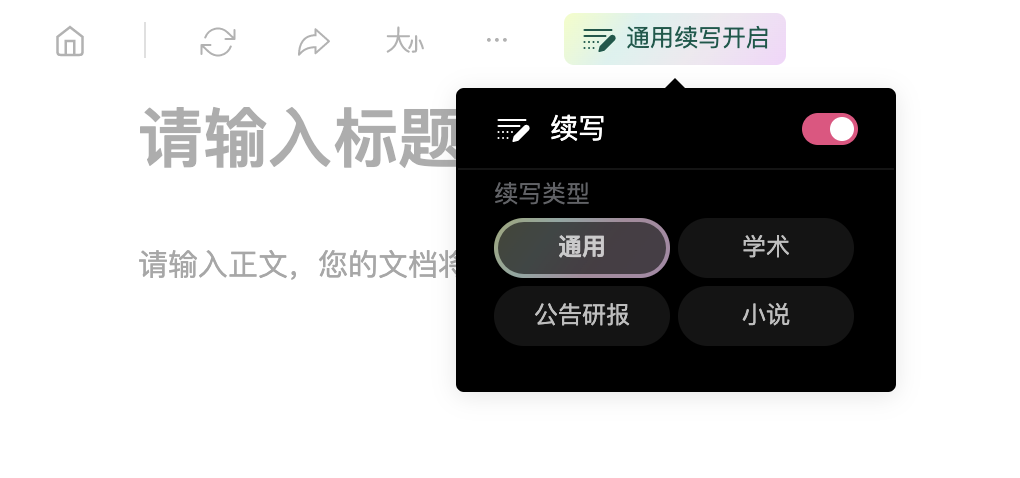Click into the 请输入正文 body text area
Image resolution: width=1020 pixels, height=478 pixels.
point(298,265)
